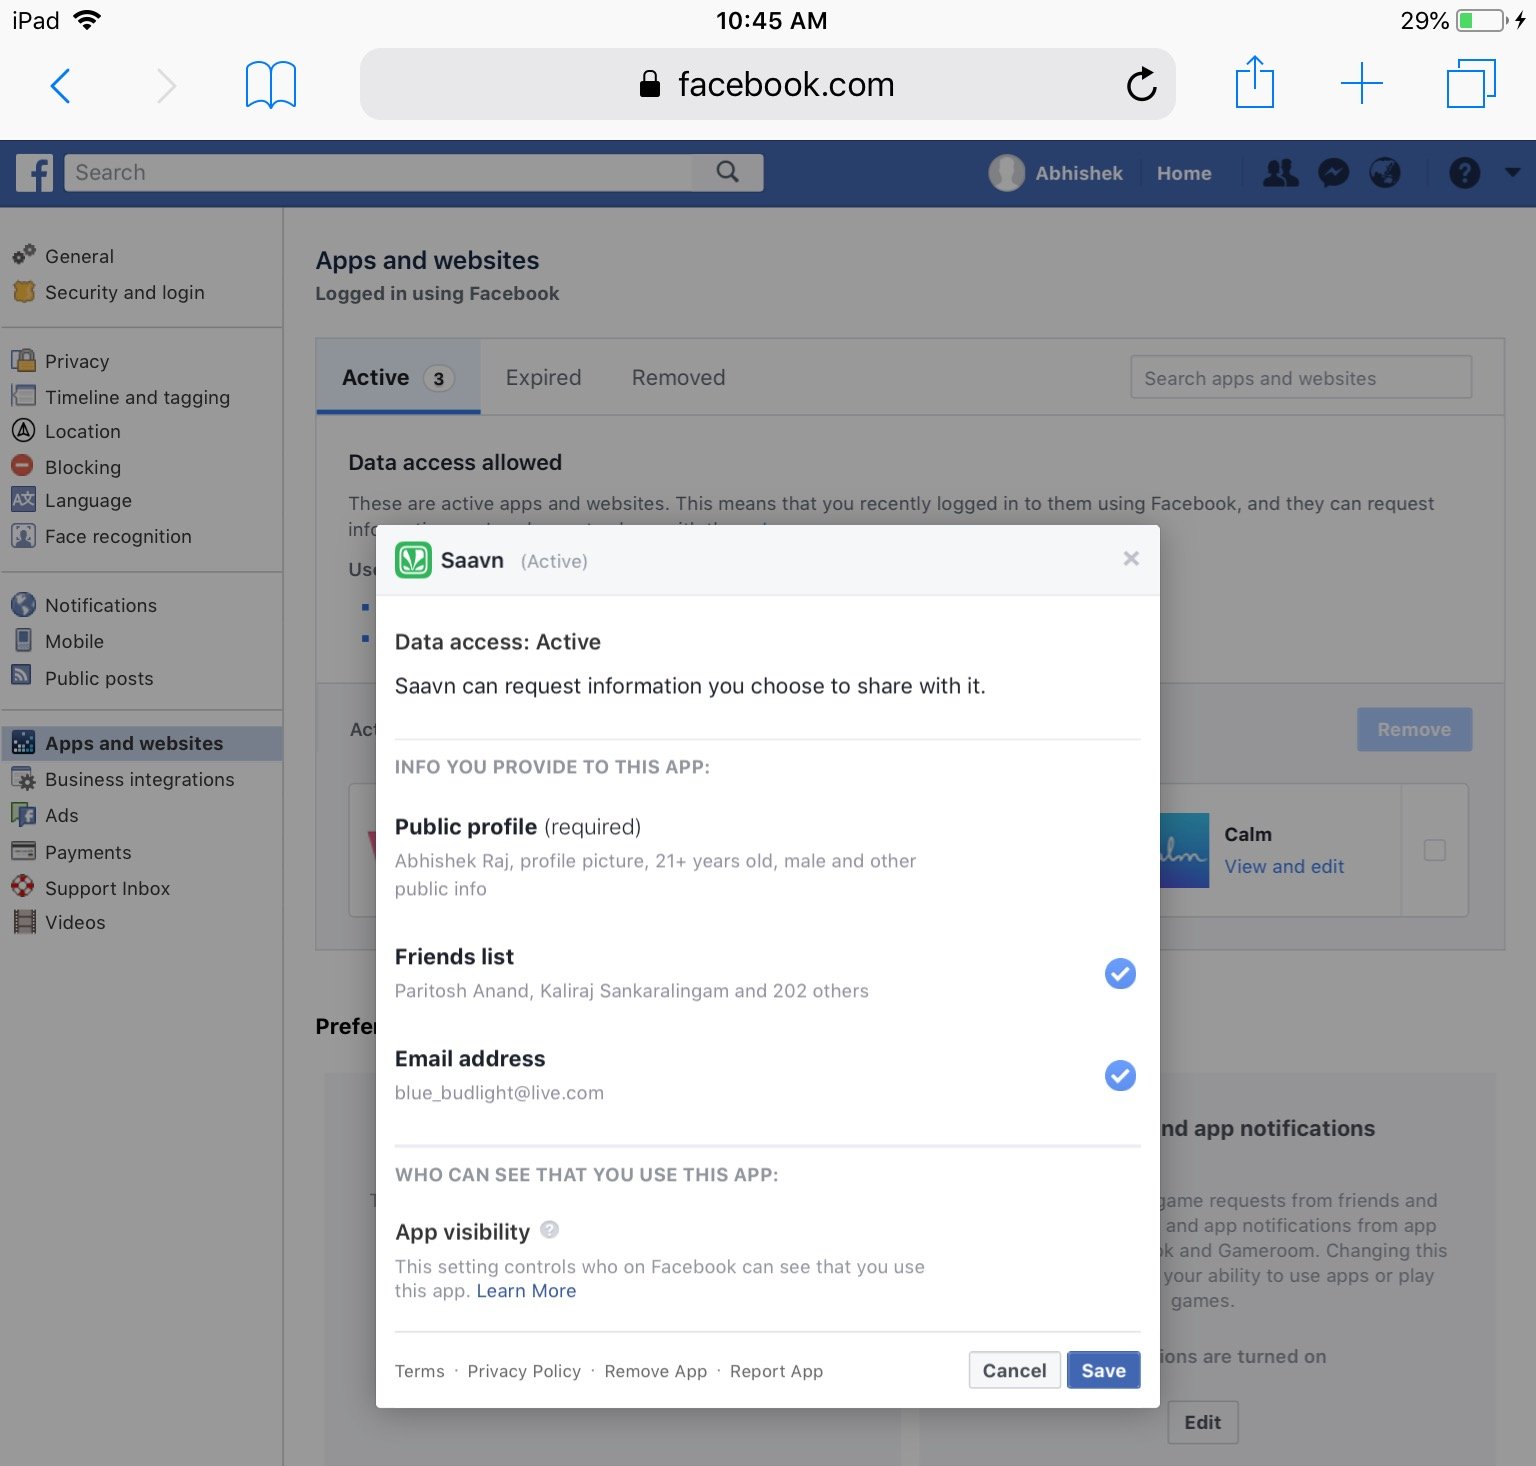Screen dimensions: 1536x1466
Task: Open Safari's share sheet
Action: coord(1255,84)
